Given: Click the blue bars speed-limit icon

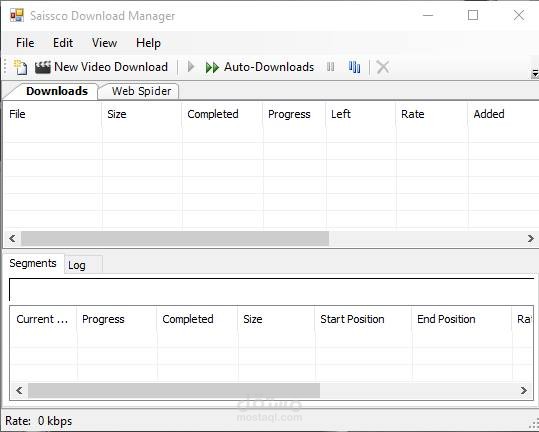Looking at the screenshot, I should 354,67.
